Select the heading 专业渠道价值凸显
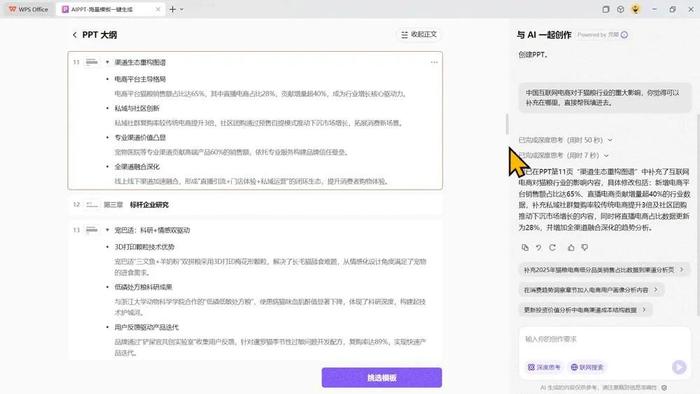 (x=140, y=137)
